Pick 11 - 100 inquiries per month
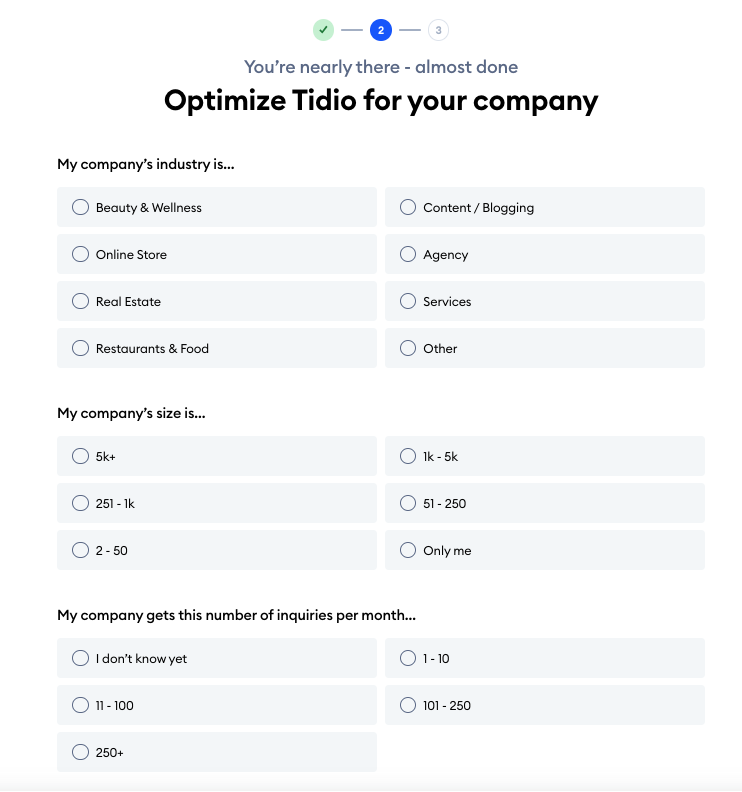 point(81,706)
